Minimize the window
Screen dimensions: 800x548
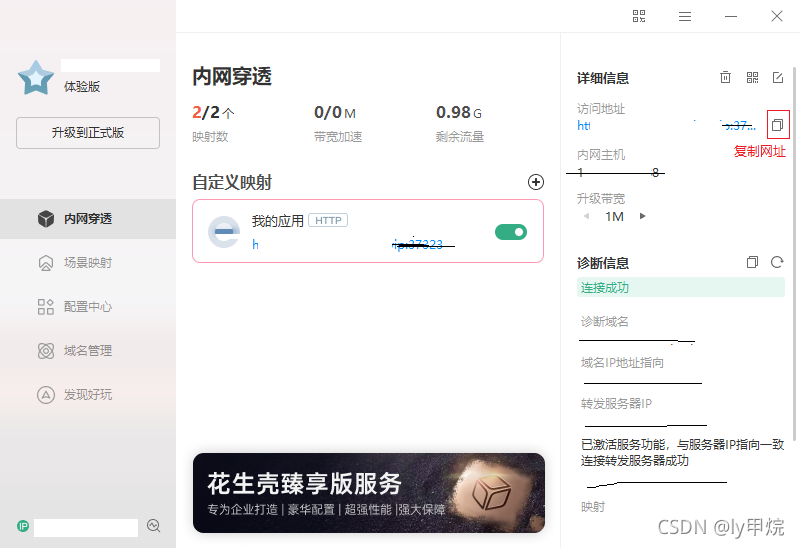coord(731,16)
